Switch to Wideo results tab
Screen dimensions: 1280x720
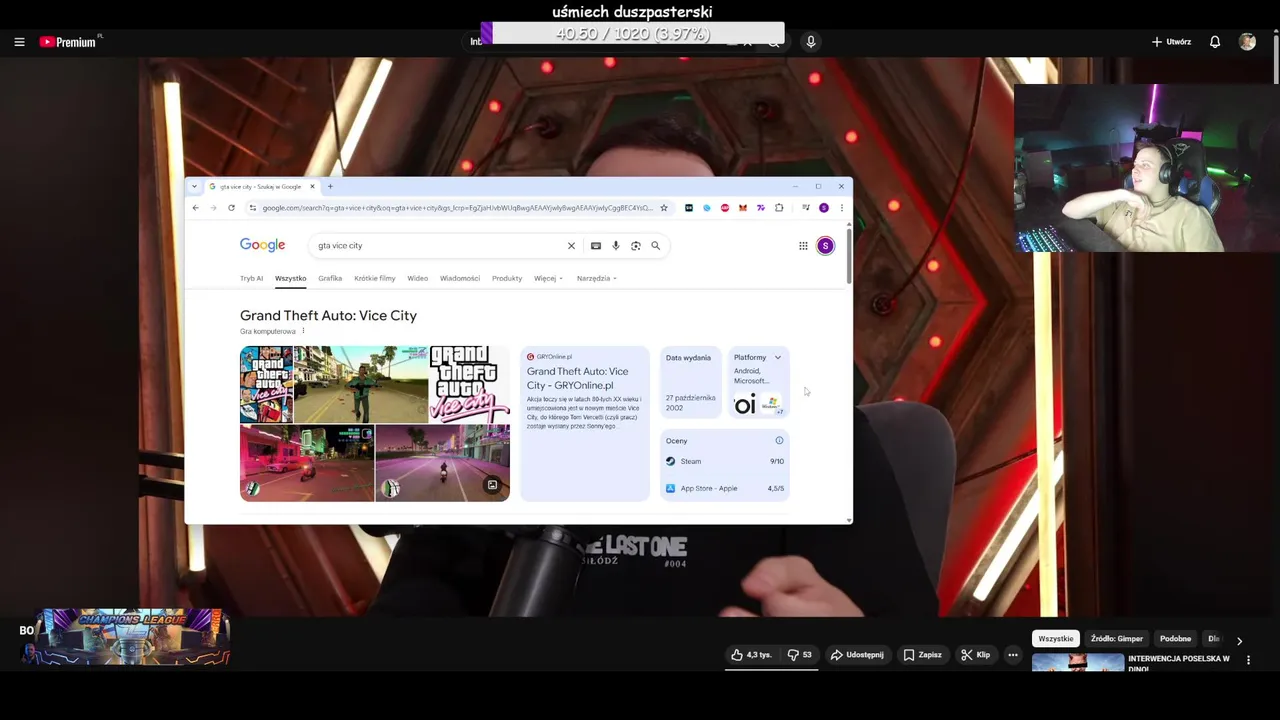pos(418,278)
